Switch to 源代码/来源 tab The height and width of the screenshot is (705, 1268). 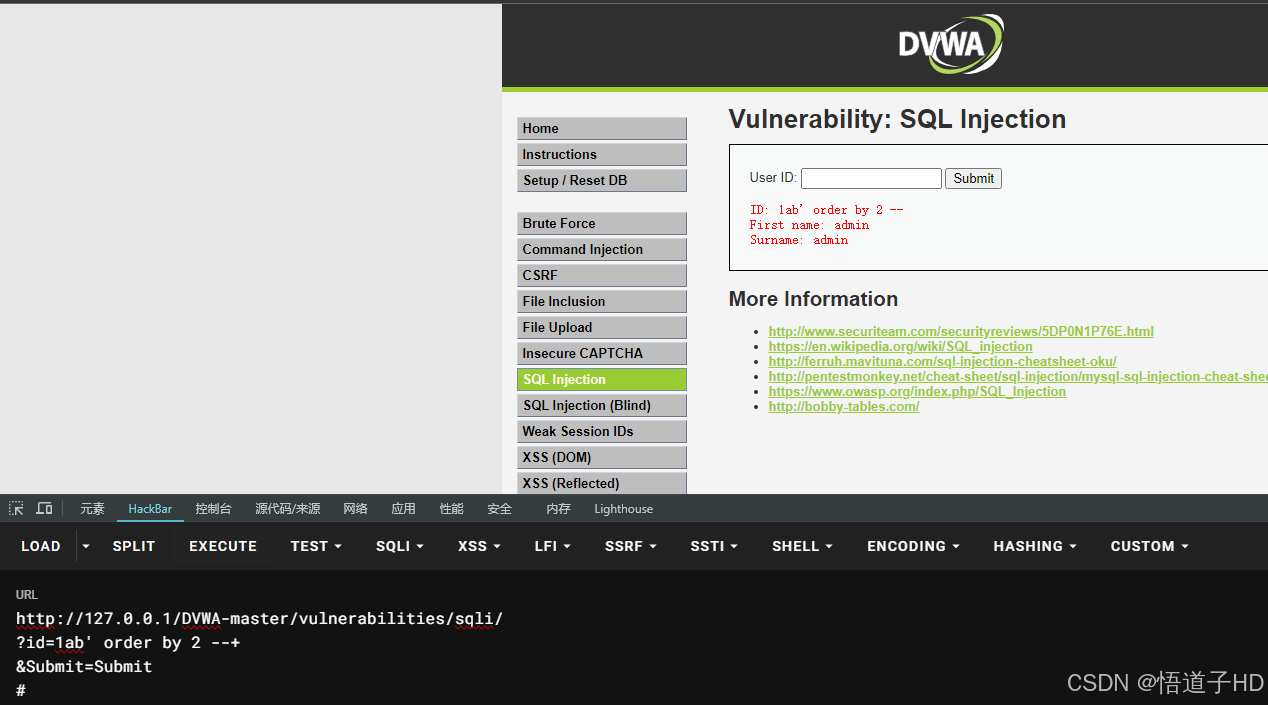288,509
